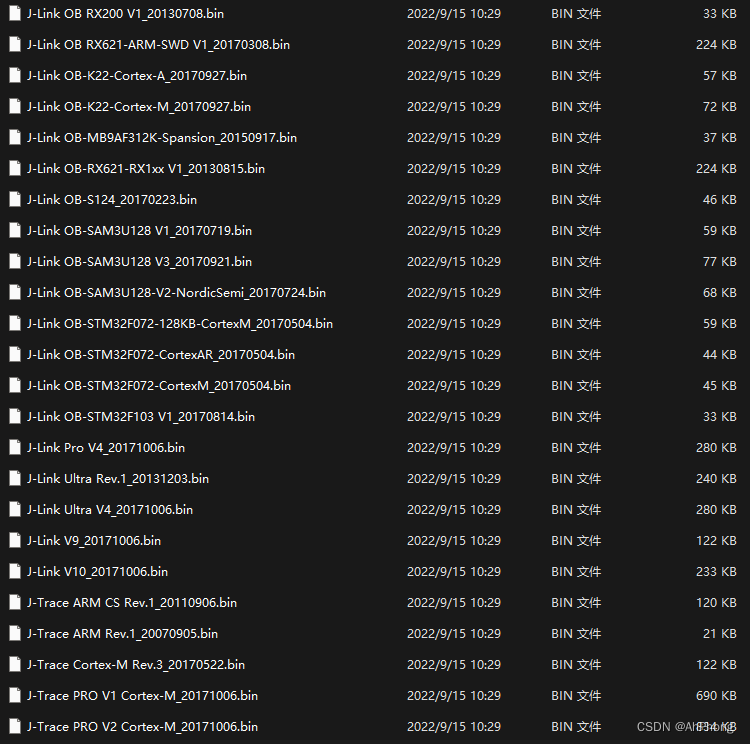Select file name J-Link OB-STM32F072-128KB-CortexM_20170504.bin
This screenshot has width=750, height=744.
(x=180, y=324)
